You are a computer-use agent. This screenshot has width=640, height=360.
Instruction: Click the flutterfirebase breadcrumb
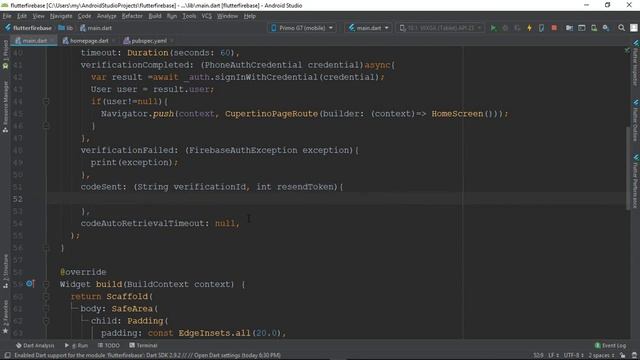[28, 28]
